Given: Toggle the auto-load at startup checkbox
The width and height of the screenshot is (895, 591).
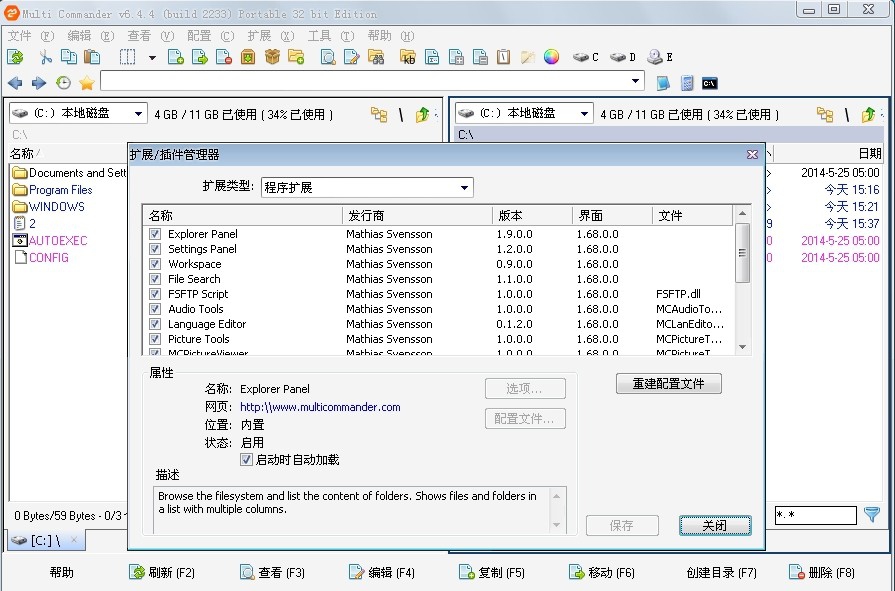Looking at the screenshot, I should coord(246,460).
